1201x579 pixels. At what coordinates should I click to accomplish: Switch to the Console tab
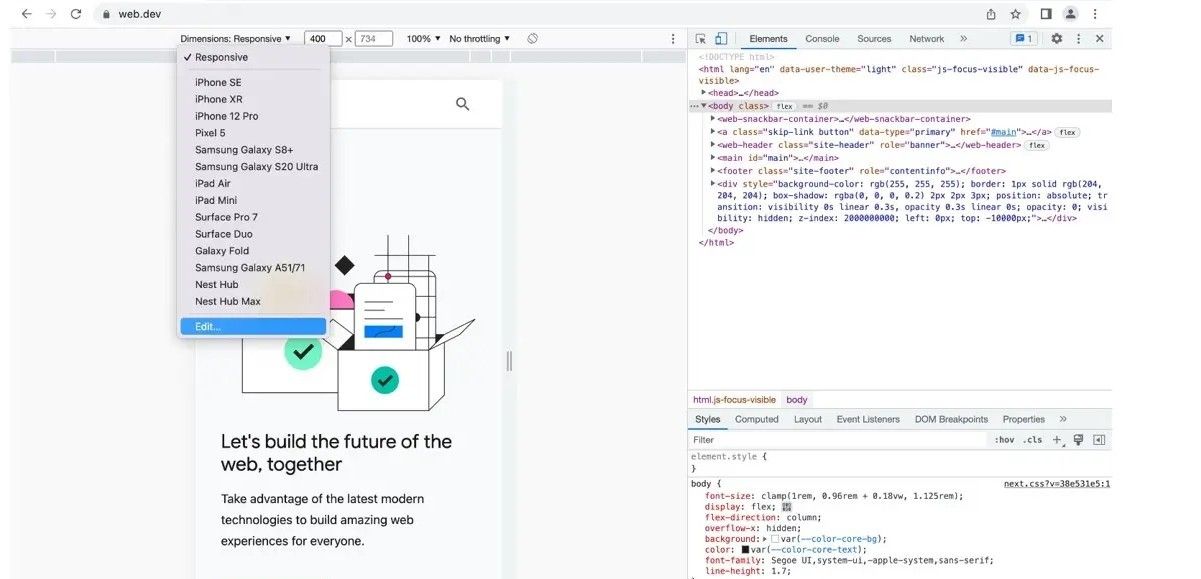click(x=822, y=39)
